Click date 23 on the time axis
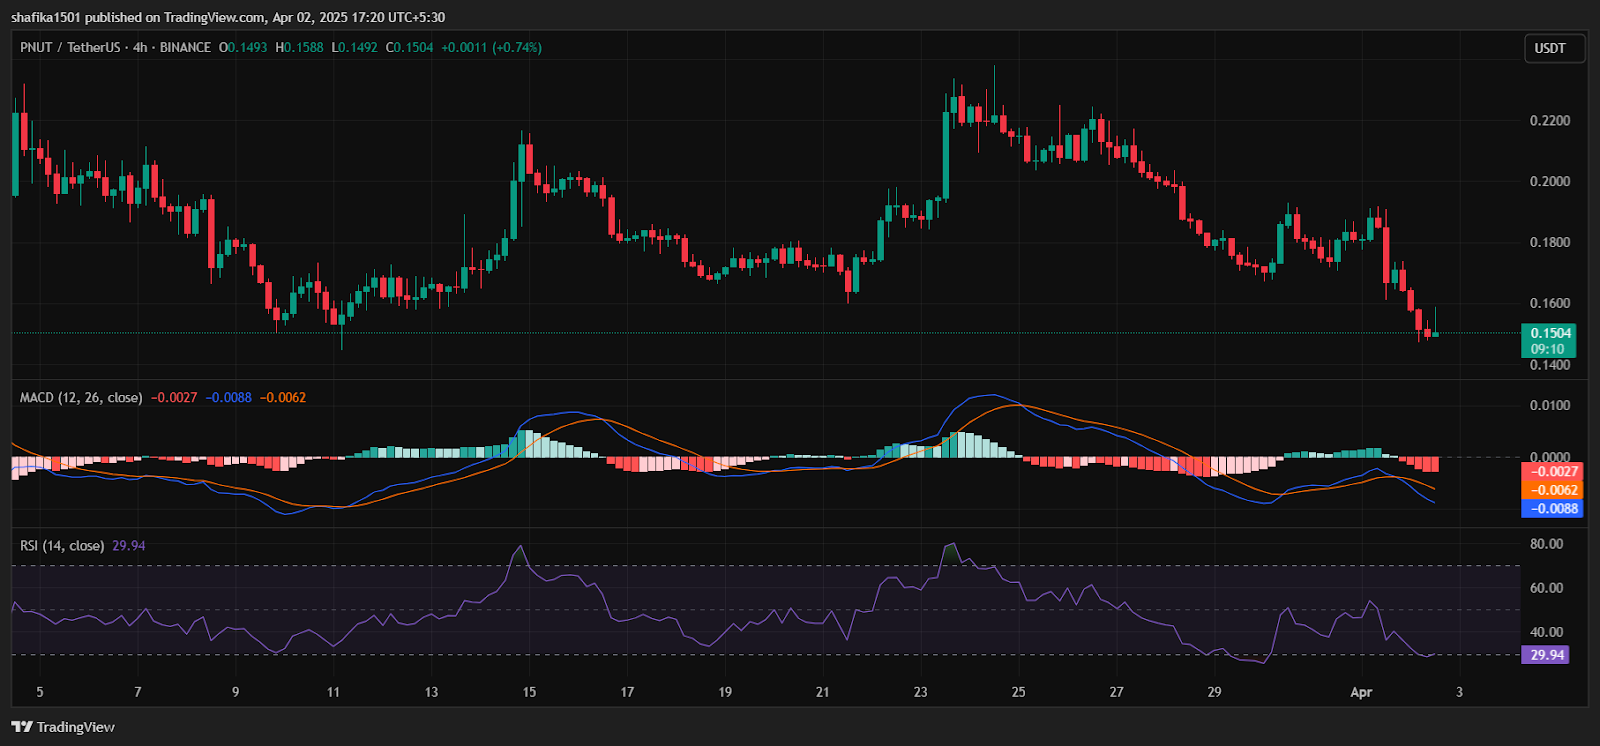1600x746 pixels. (x=920, y=692)
